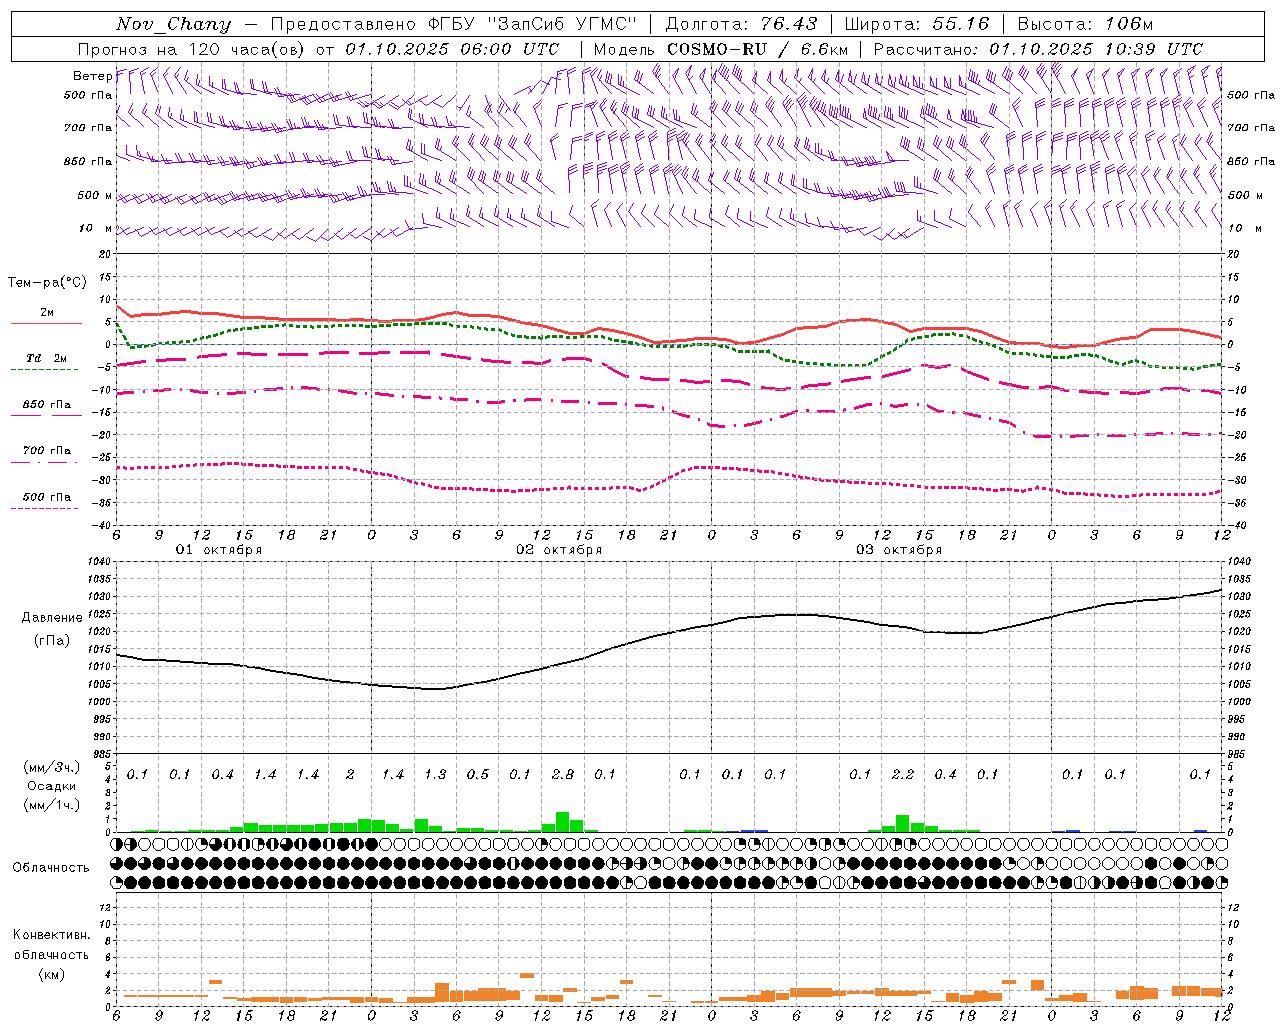Click the Модель COSMO-RU / 6.6км text
Viewport: 1280px width, 1024px height.
pos(720,49)
